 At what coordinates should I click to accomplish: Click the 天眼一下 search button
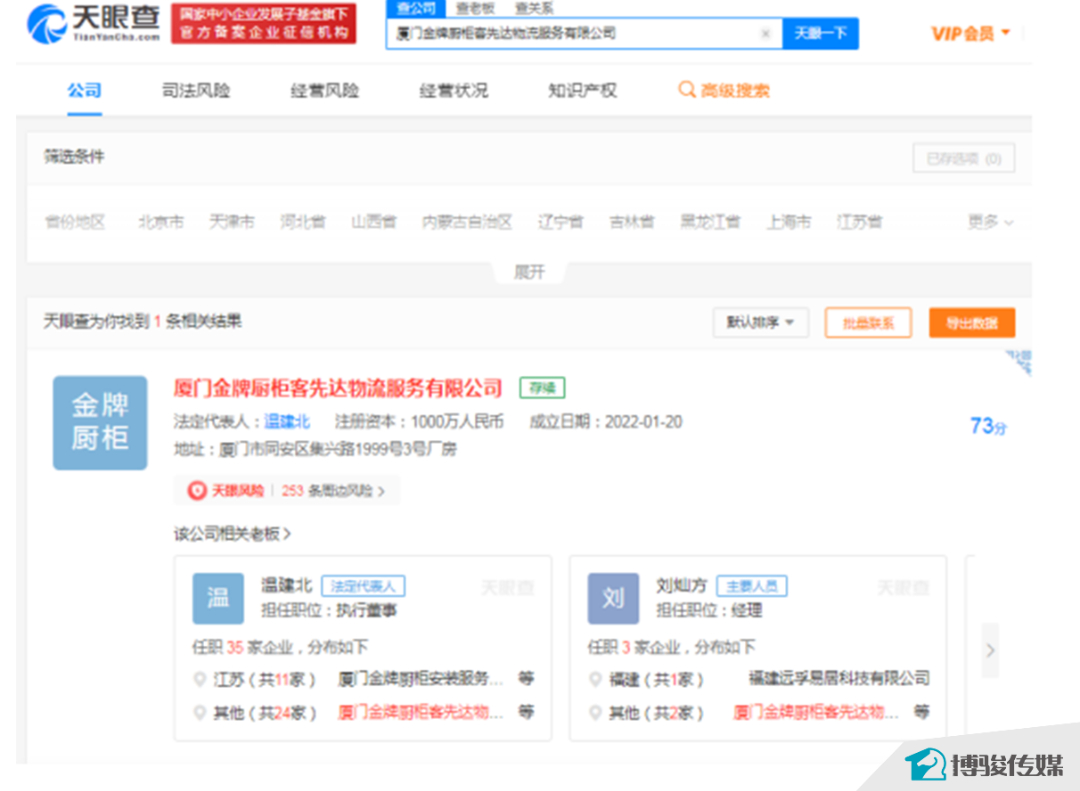coord(820,33)
